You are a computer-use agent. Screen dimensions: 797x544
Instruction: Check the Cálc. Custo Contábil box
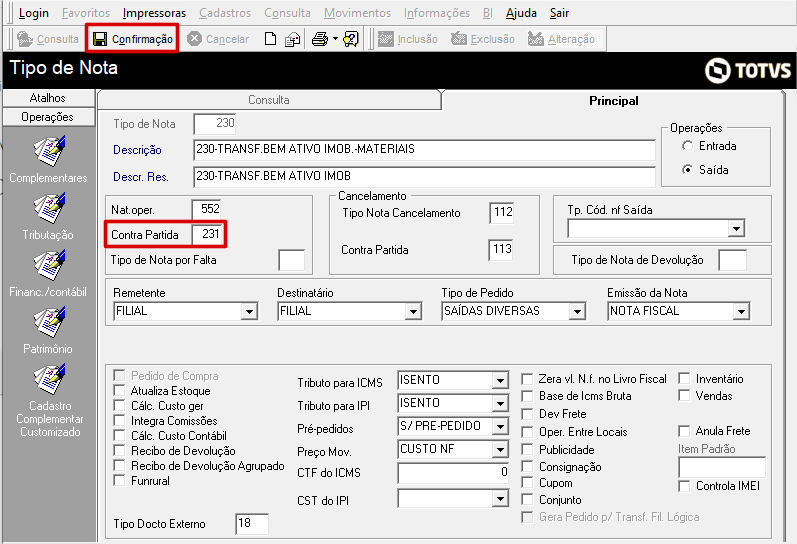tap(119, 436)
